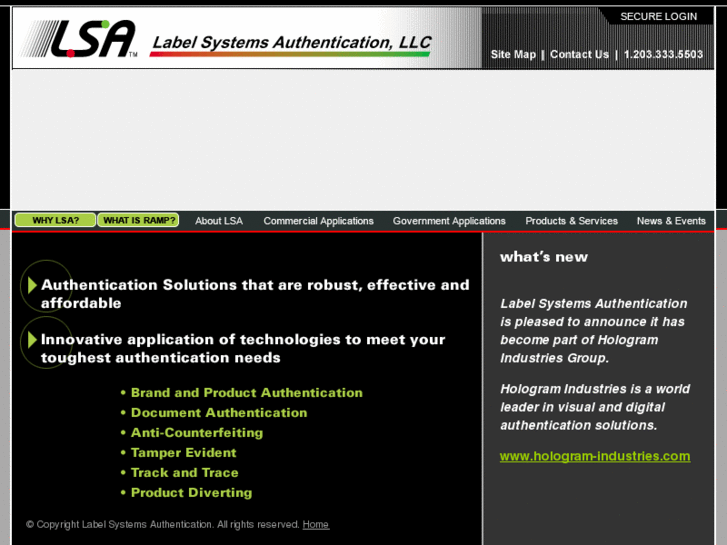Click the what's new heading
The width and height of the screenshot is (727, 545).
[x=544, y=256]
